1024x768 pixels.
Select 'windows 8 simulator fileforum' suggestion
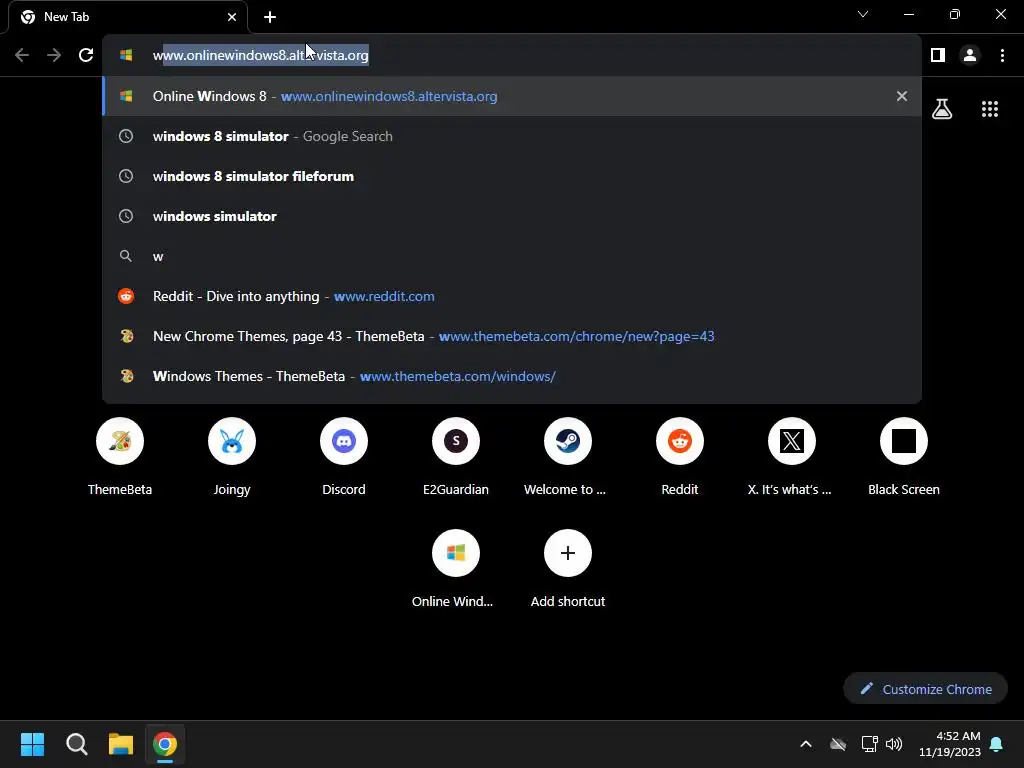point(512,176)
